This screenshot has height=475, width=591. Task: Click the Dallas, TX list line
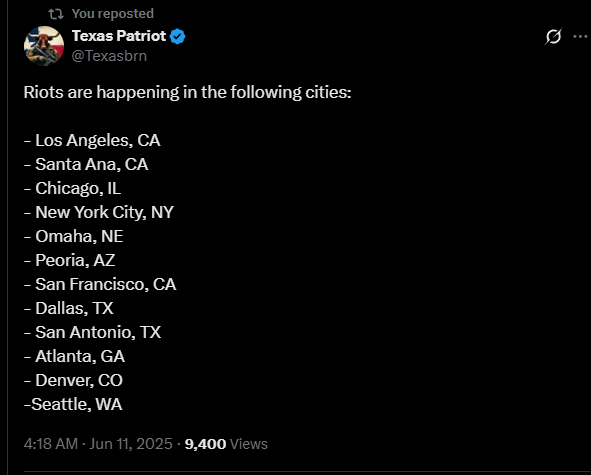point(69,308)
